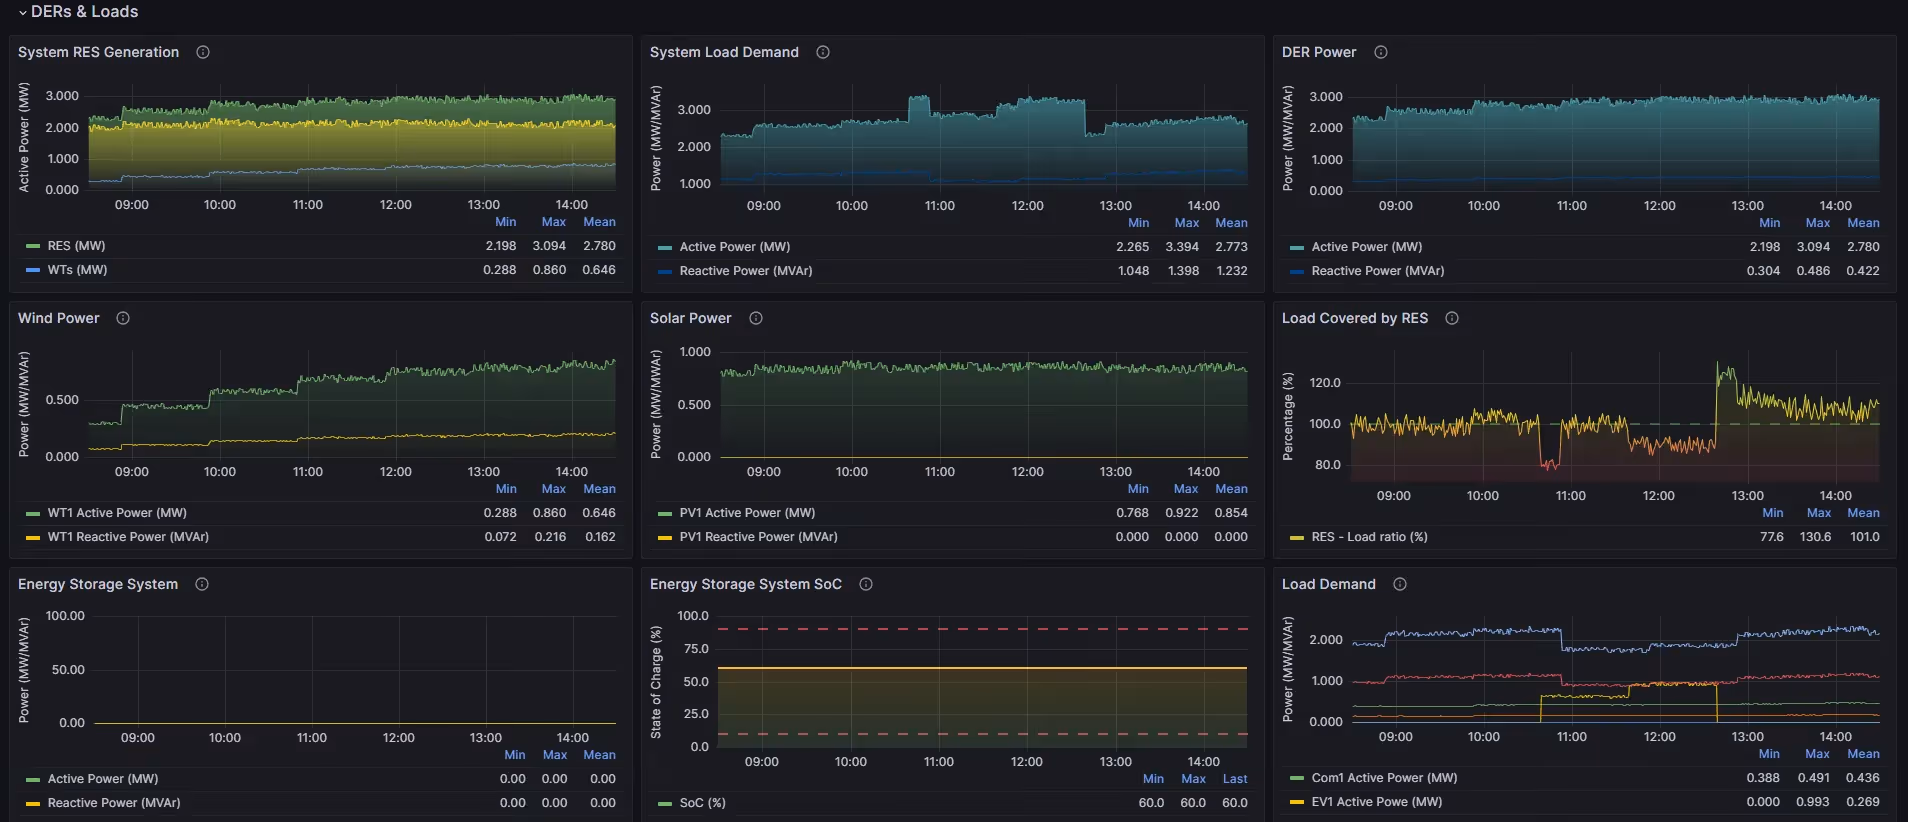Sort DER Power legend by Max
Image resolution: width=1908 pixels, height=822 pixels.
click(x=1818, y=223)
